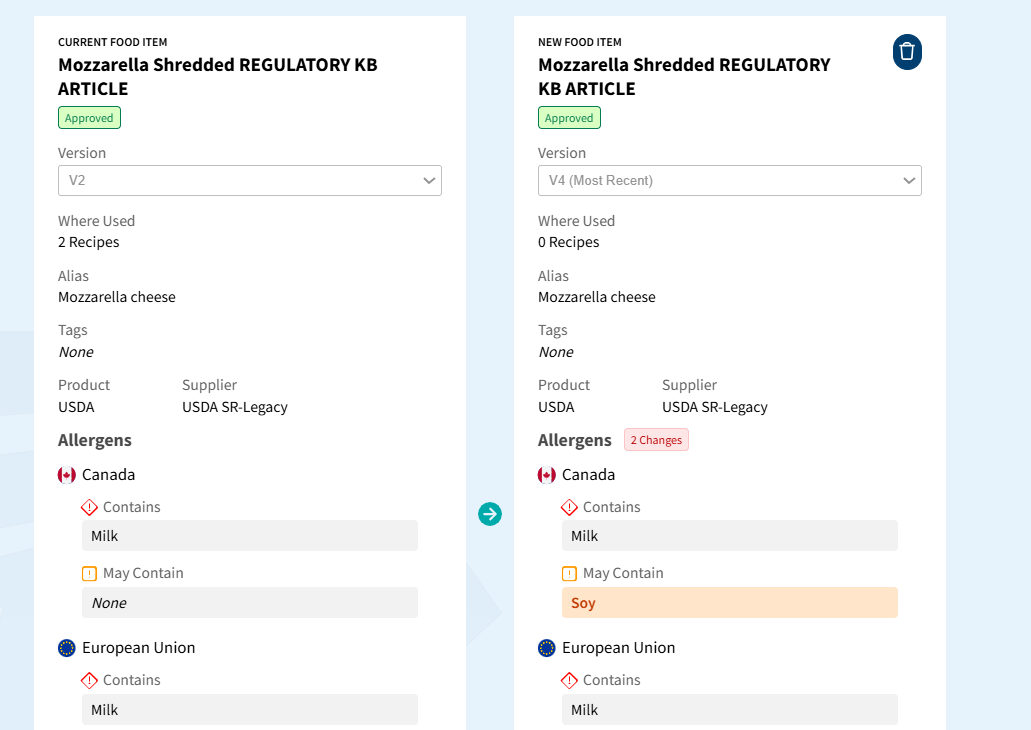Click the trash icon on the new food item
1031x730 pixels.
pos(906,52)
